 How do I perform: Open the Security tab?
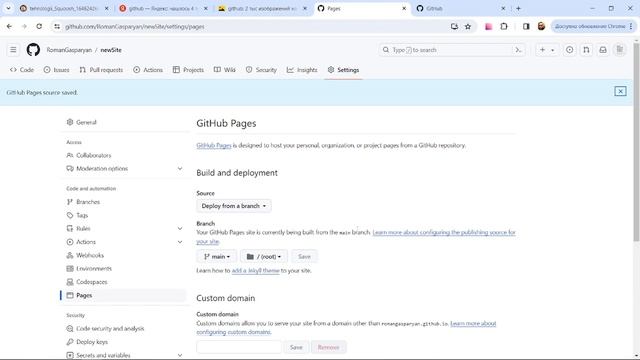[261, 70]
